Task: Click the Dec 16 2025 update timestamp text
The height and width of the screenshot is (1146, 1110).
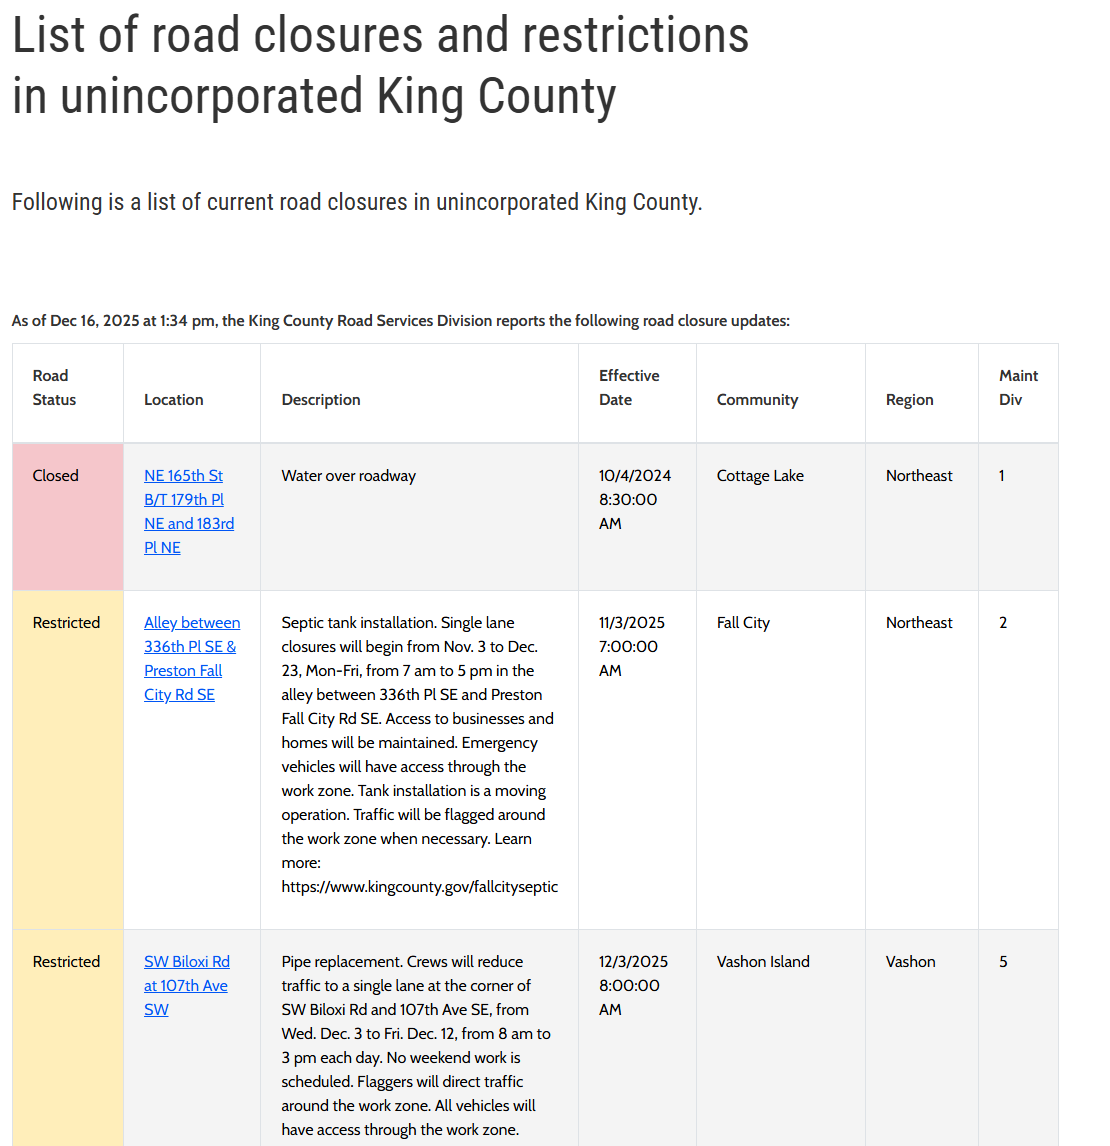Action: [400, 320]
